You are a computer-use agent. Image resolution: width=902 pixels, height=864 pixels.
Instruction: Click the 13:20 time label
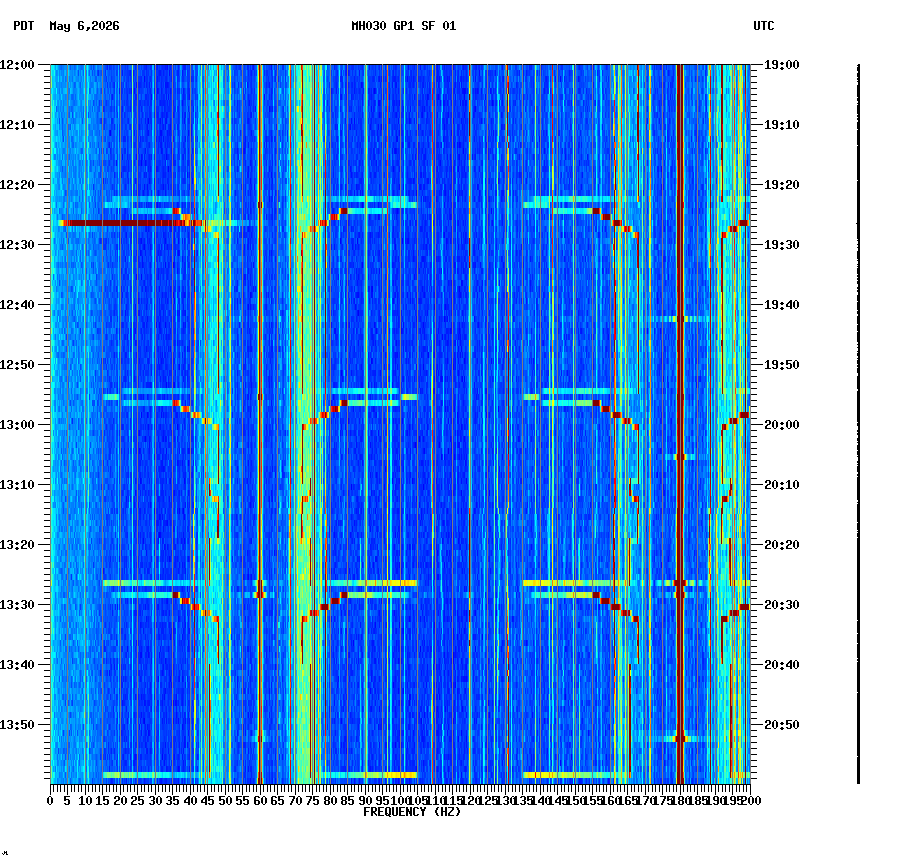(17, 545)
